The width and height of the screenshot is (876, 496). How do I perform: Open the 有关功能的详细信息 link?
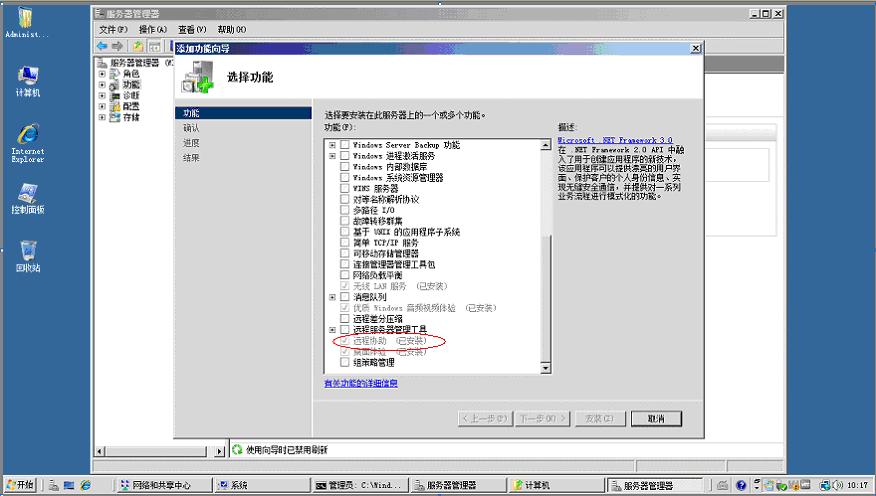click(x=361, y=383)
